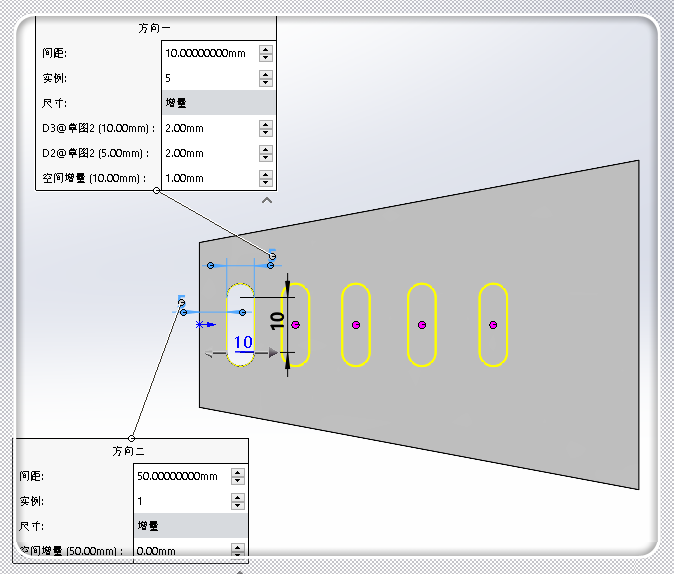Click the D3@草图2 (10.00mm) label
The image size is (674, 574).
[x=98, y=128]
